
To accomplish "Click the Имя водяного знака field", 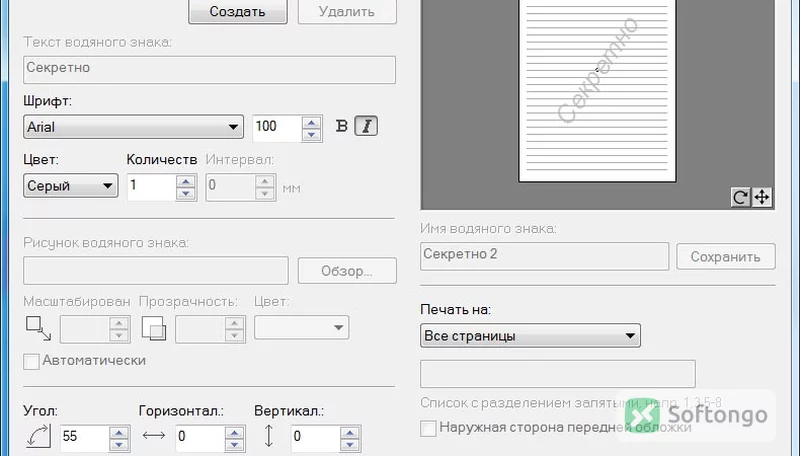I will pyautogui.click(x=544, y=256).
